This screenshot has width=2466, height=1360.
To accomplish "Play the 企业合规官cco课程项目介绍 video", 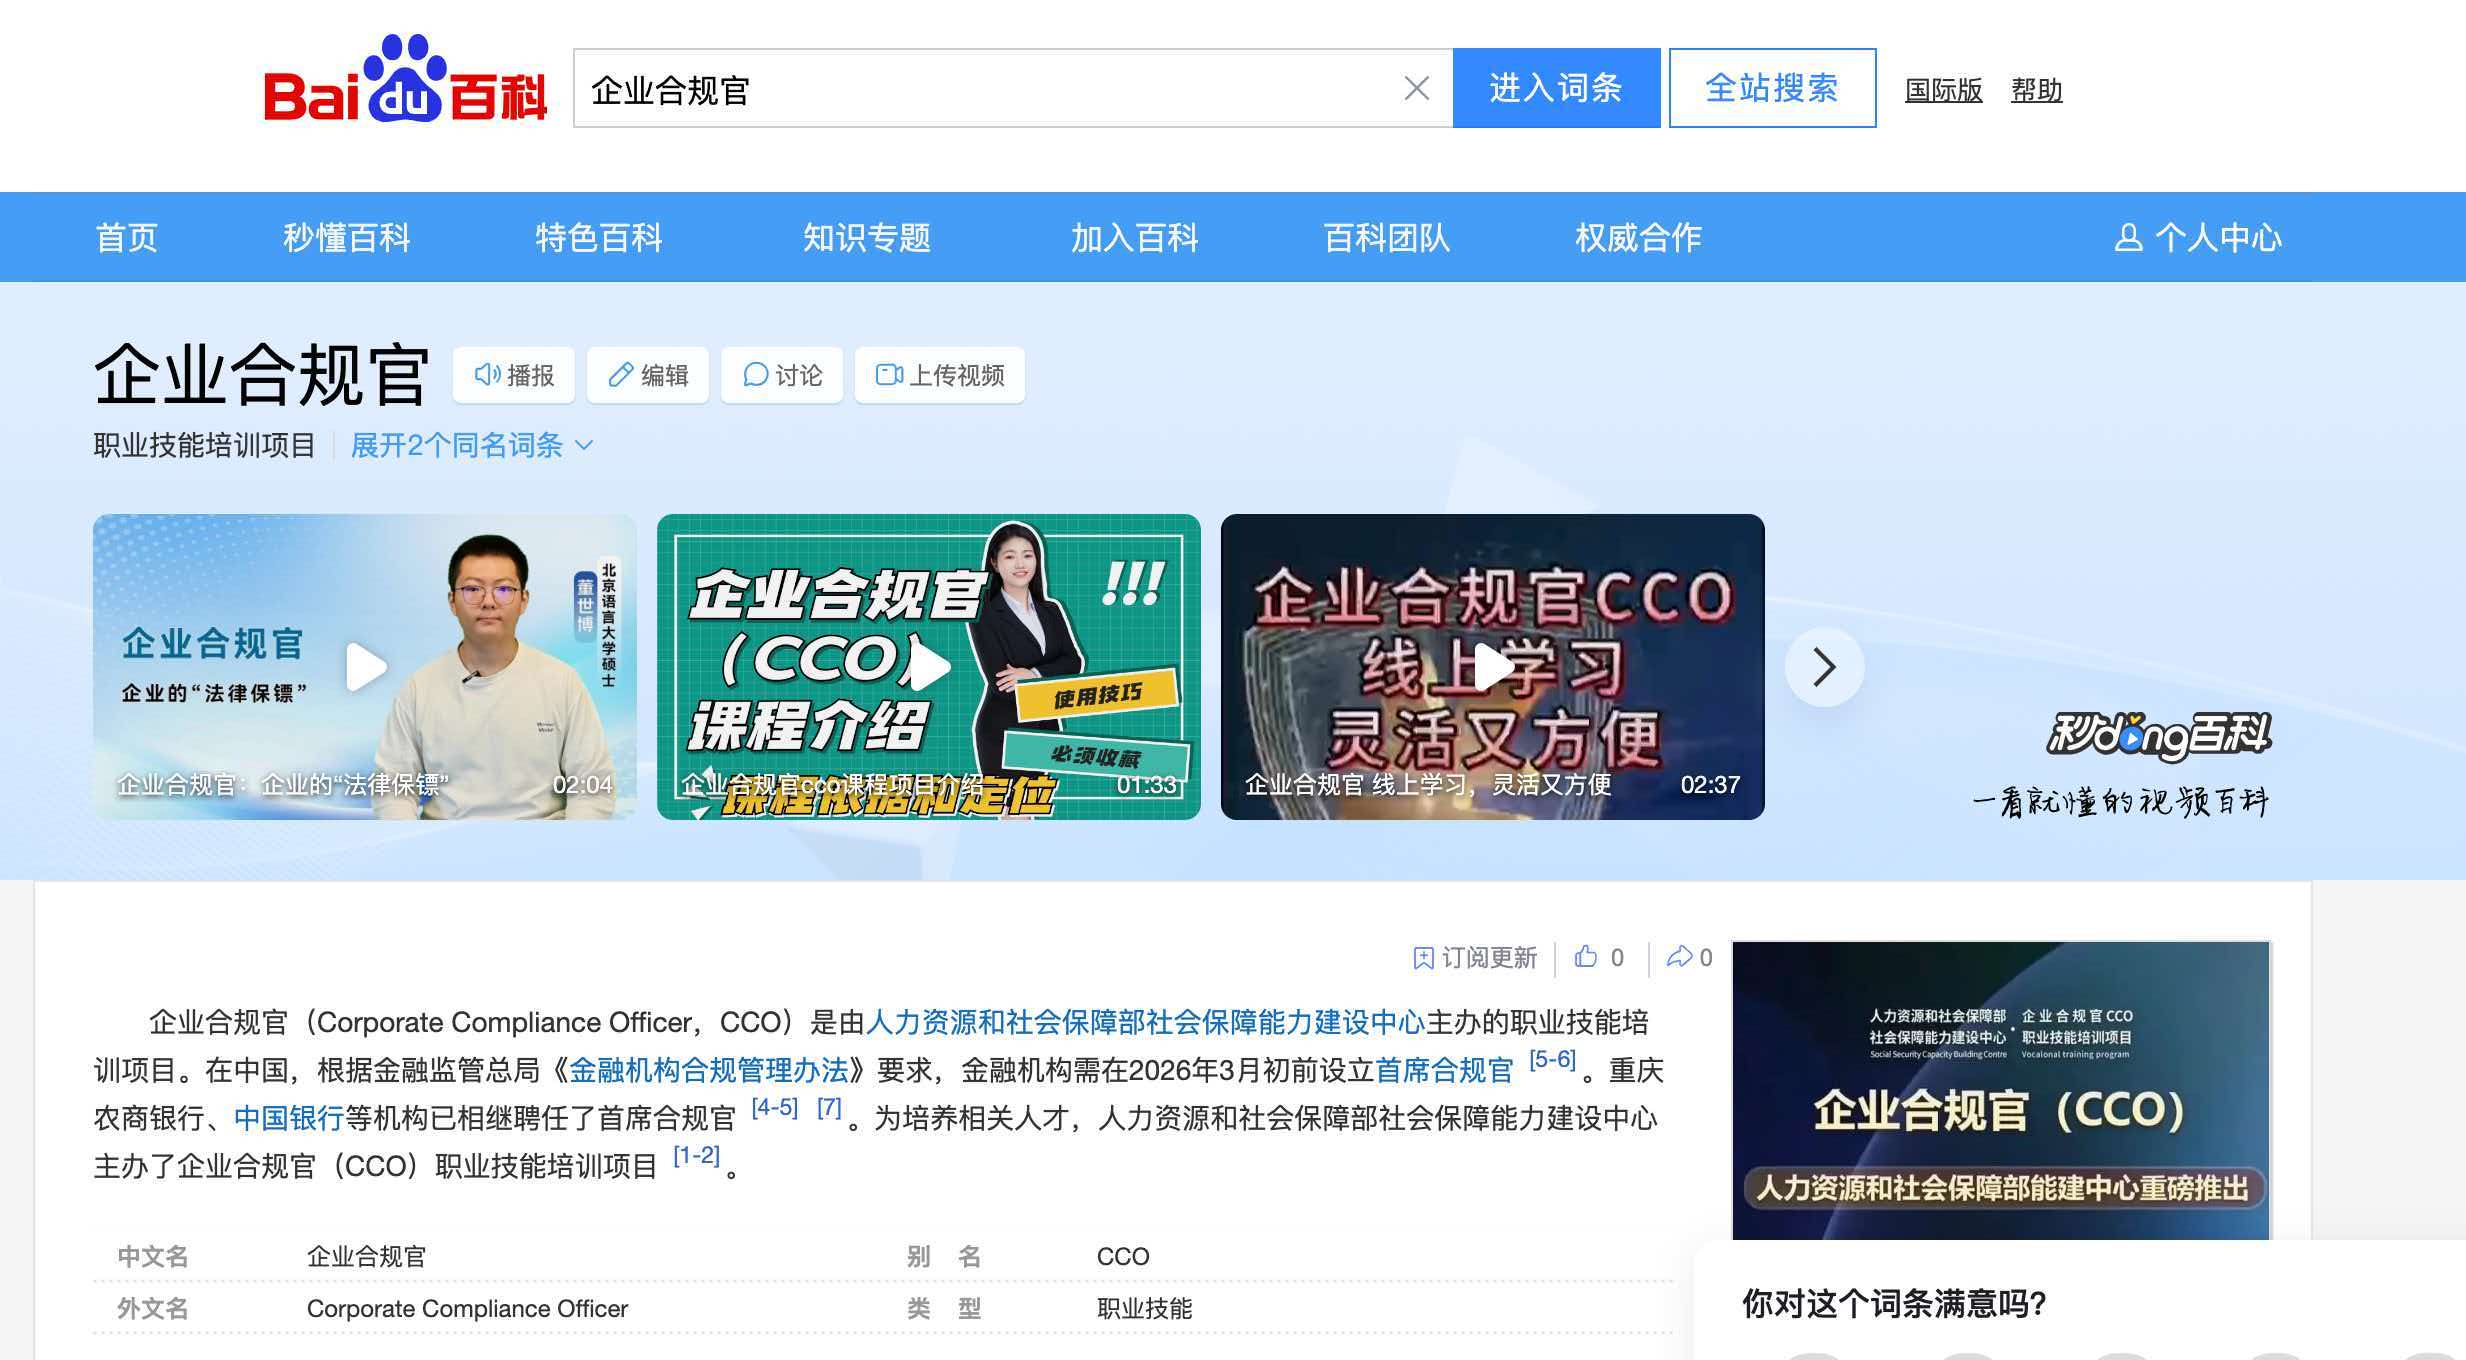I will click(x=929, y=667).
